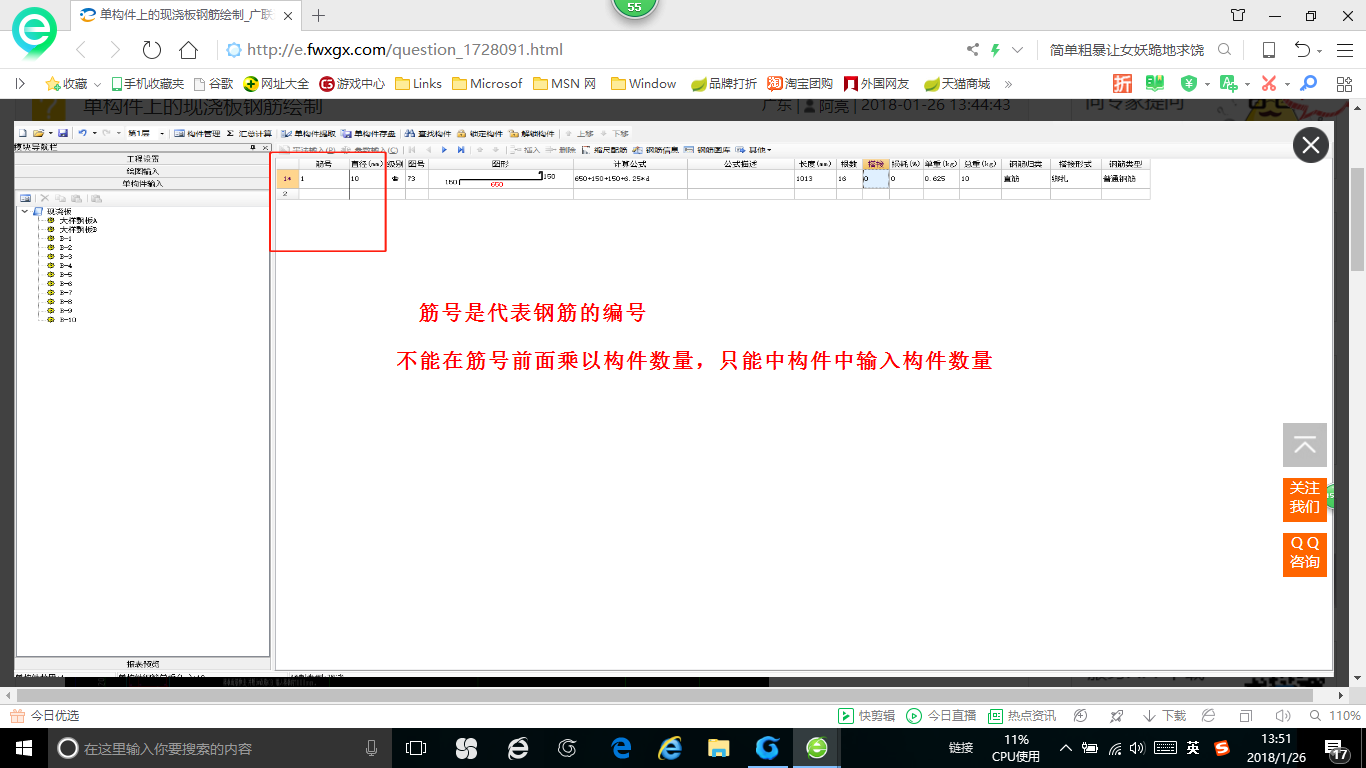The width and height of the screenshot is (1366, 768).
Task: Click the 快剪辑 status bar icon
Action: click(866, 716)
